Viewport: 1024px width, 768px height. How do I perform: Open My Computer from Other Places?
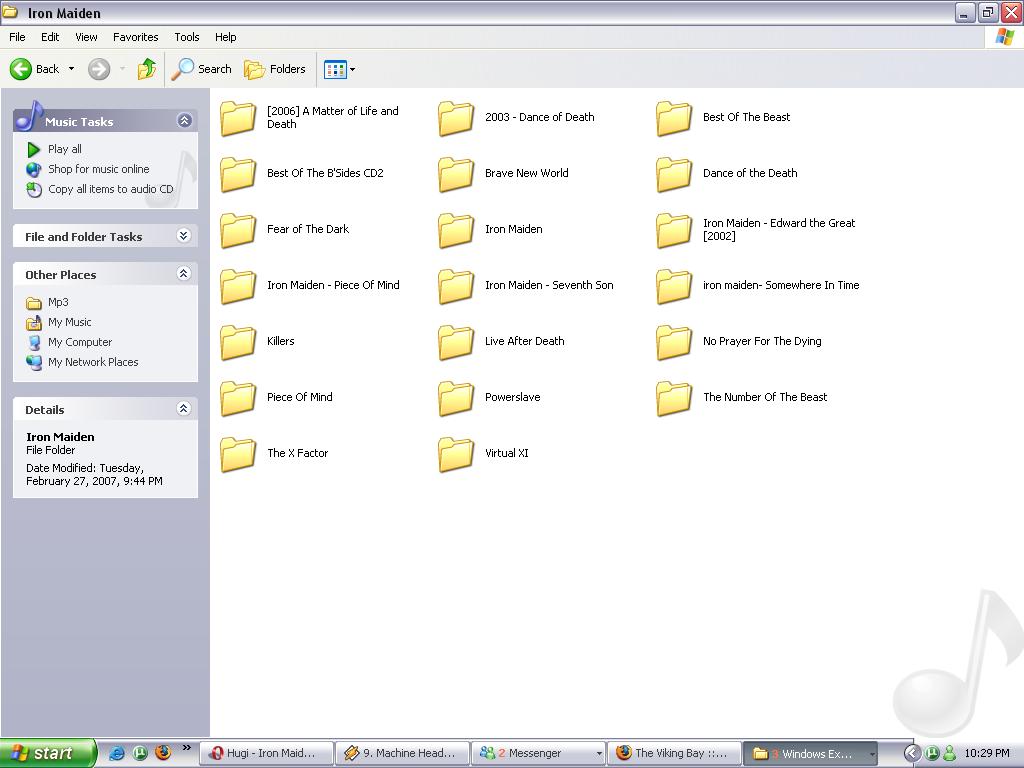tap(80, 342)
